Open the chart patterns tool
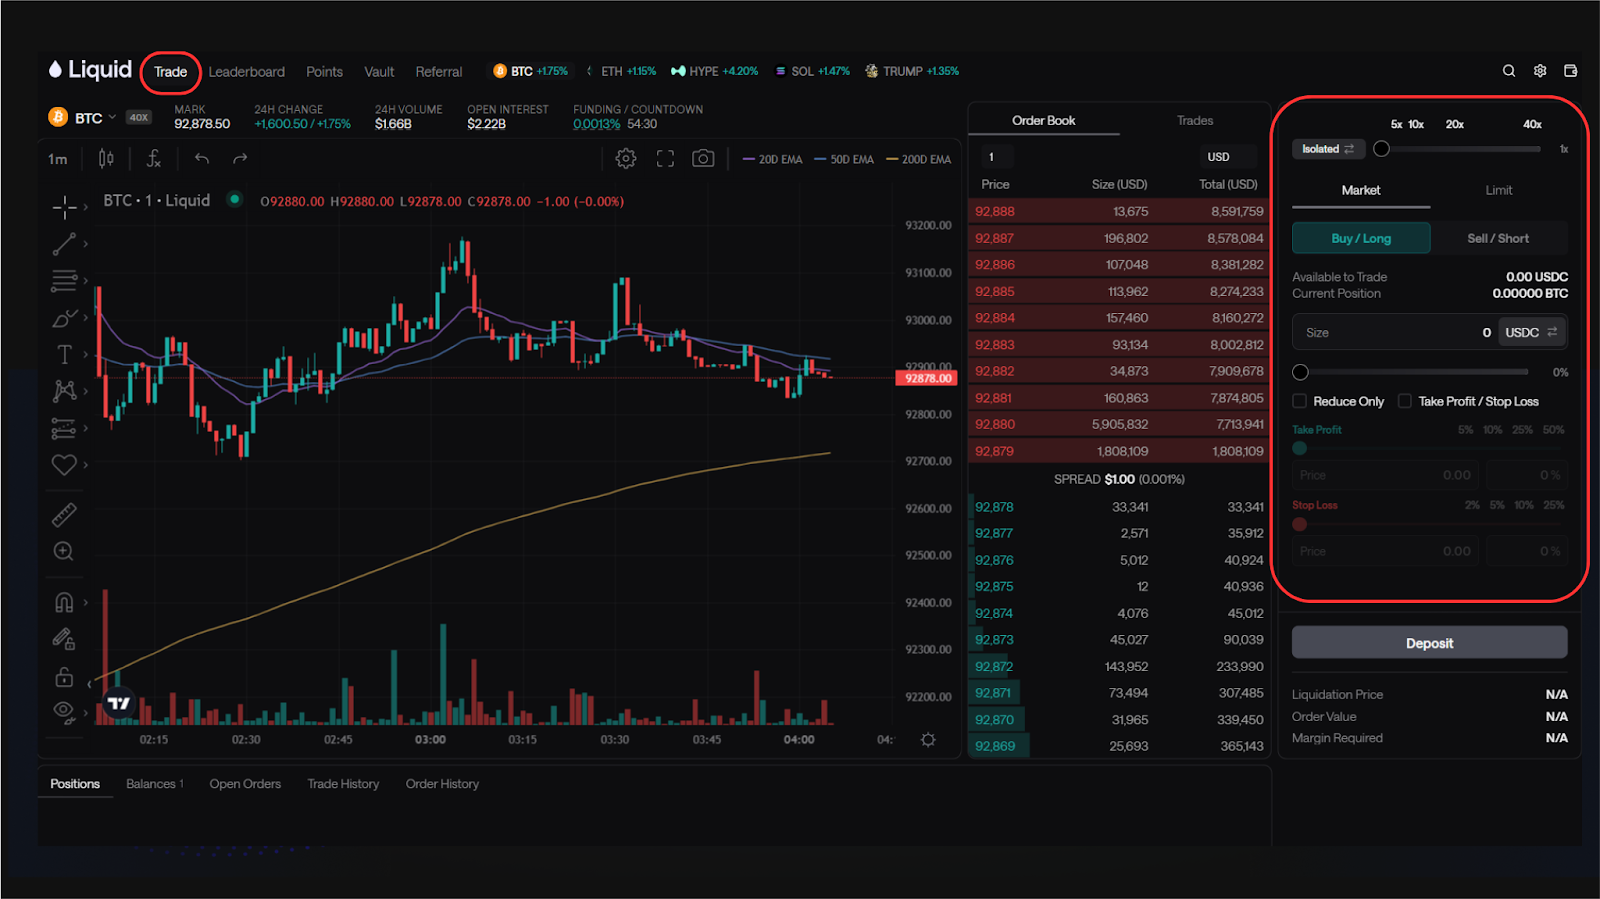 coord(64,391)
